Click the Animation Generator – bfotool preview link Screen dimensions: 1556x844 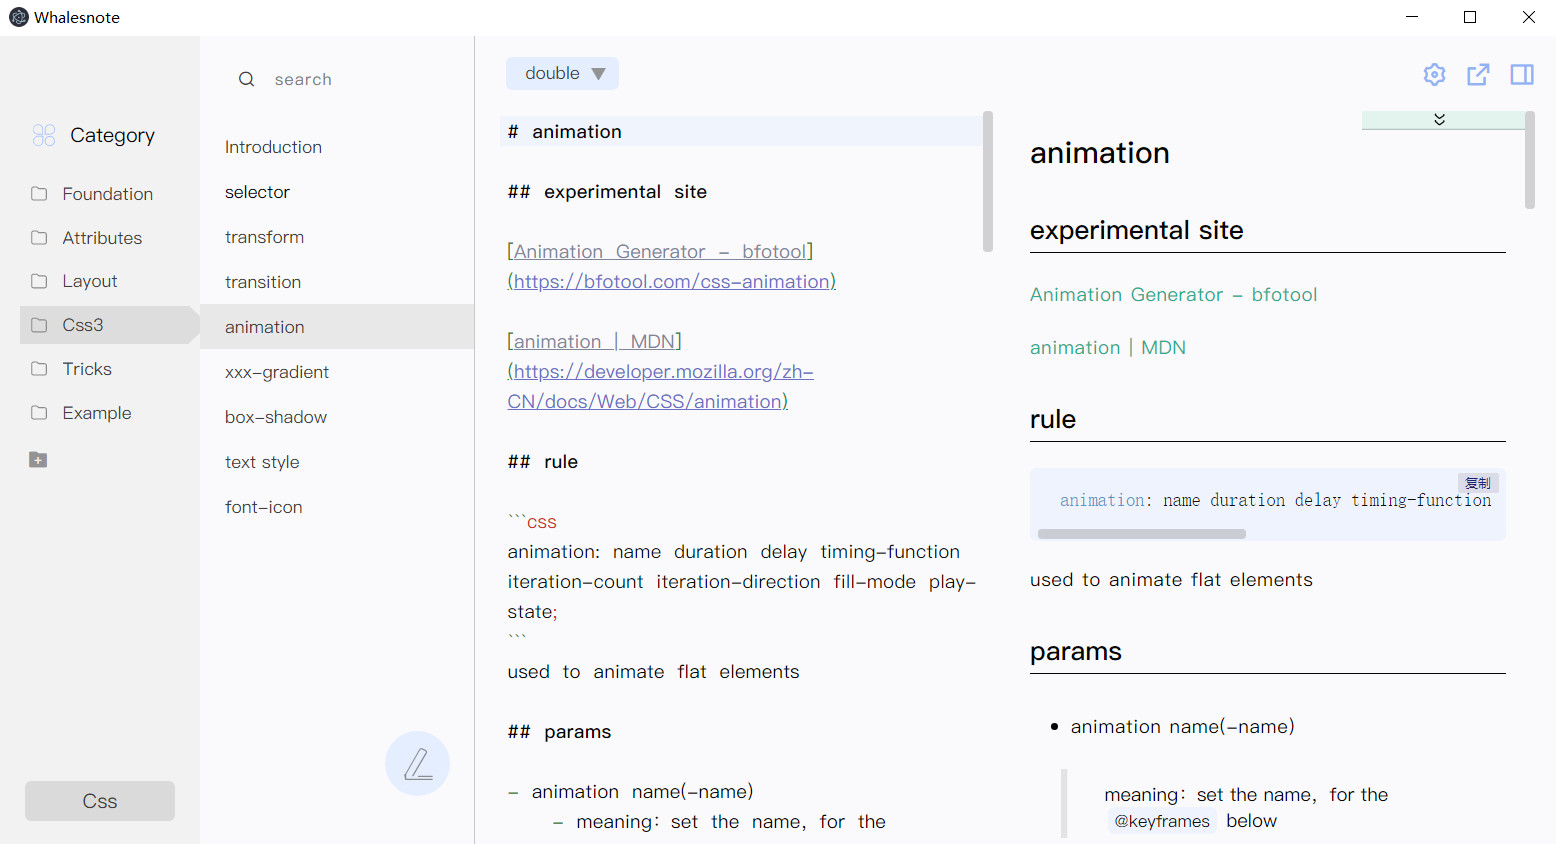tap(1173, 295)
